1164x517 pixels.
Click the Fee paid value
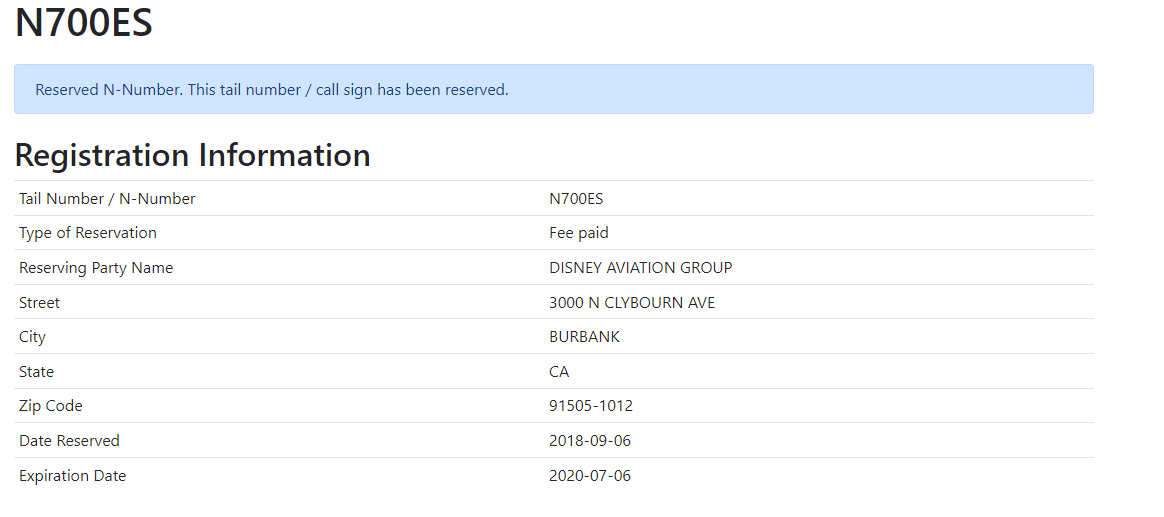578,233
